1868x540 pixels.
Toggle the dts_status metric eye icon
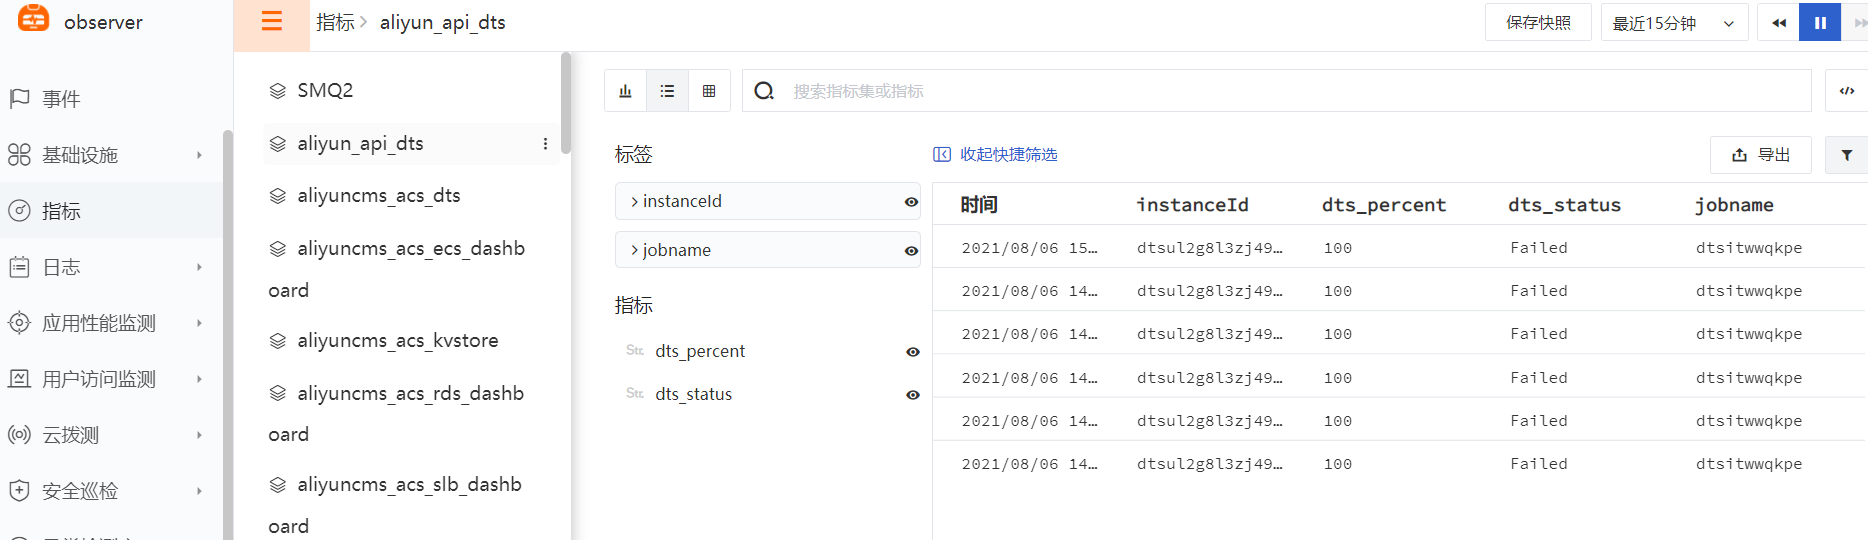point(912,395)
